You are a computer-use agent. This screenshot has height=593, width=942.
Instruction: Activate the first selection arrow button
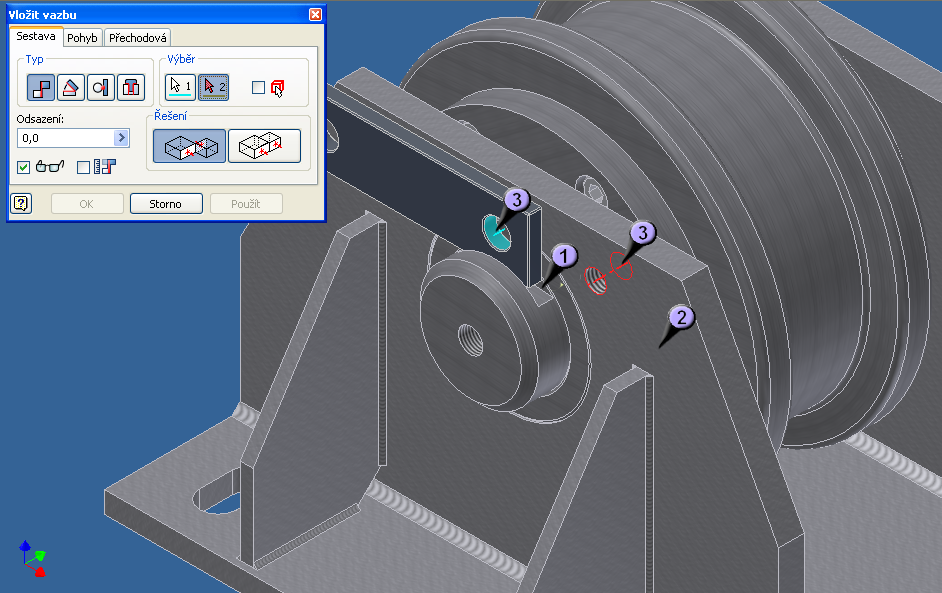click(x=180, y=88)
